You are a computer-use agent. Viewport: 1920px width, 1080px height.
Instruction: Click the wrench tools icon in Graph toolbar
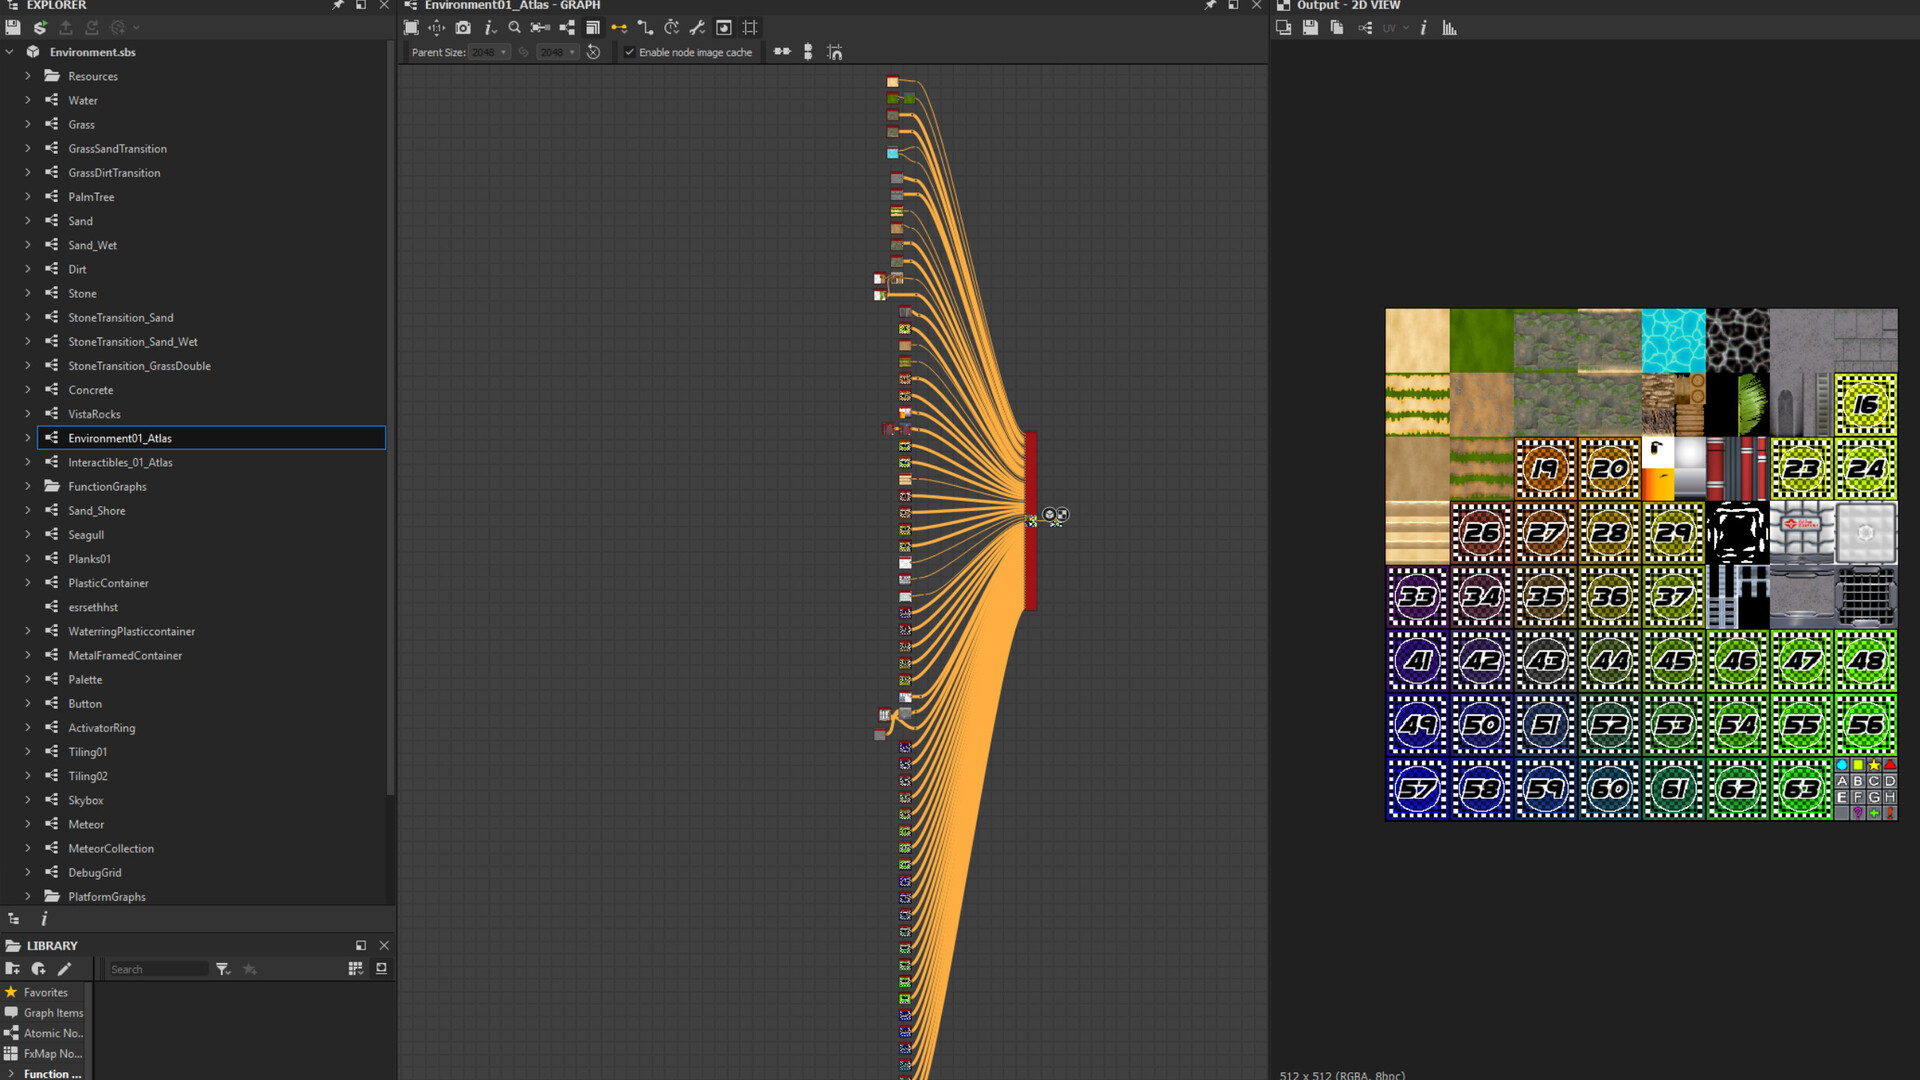click(x=697, y=28)
